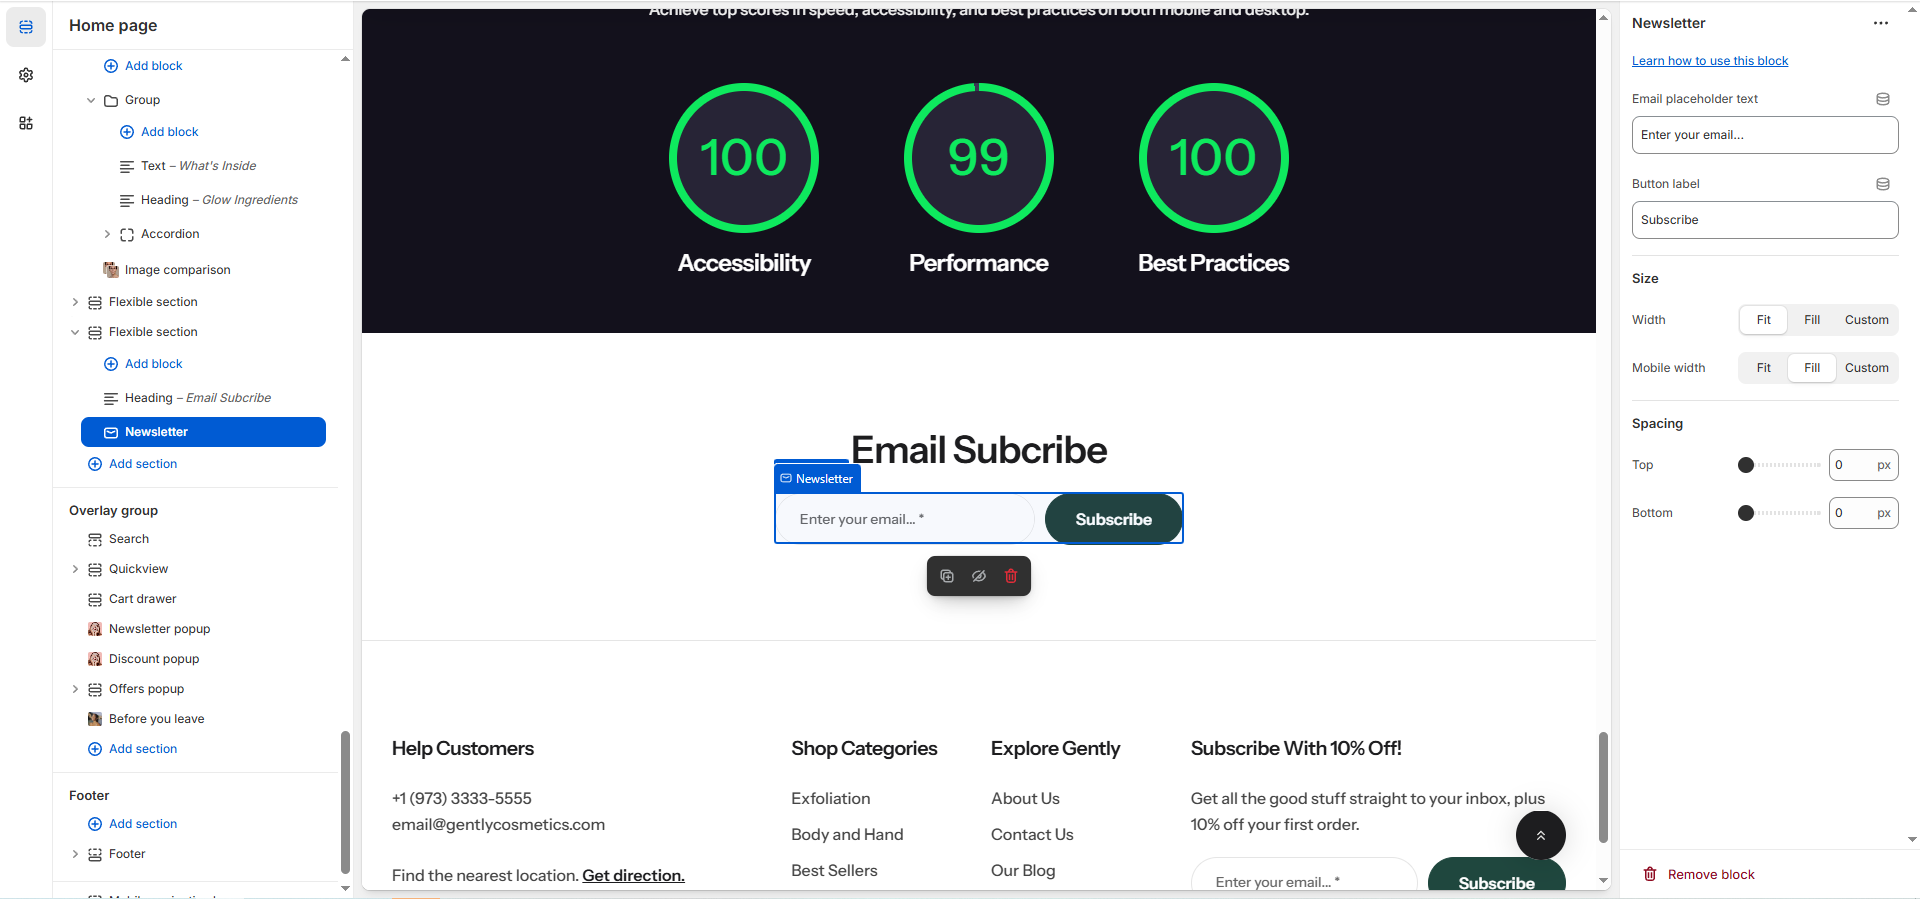Image resolution: width=1920 pixels, height=899 pixels.
Task: Click the scroll-to-top arrow button in preview
Action: 1540,835
